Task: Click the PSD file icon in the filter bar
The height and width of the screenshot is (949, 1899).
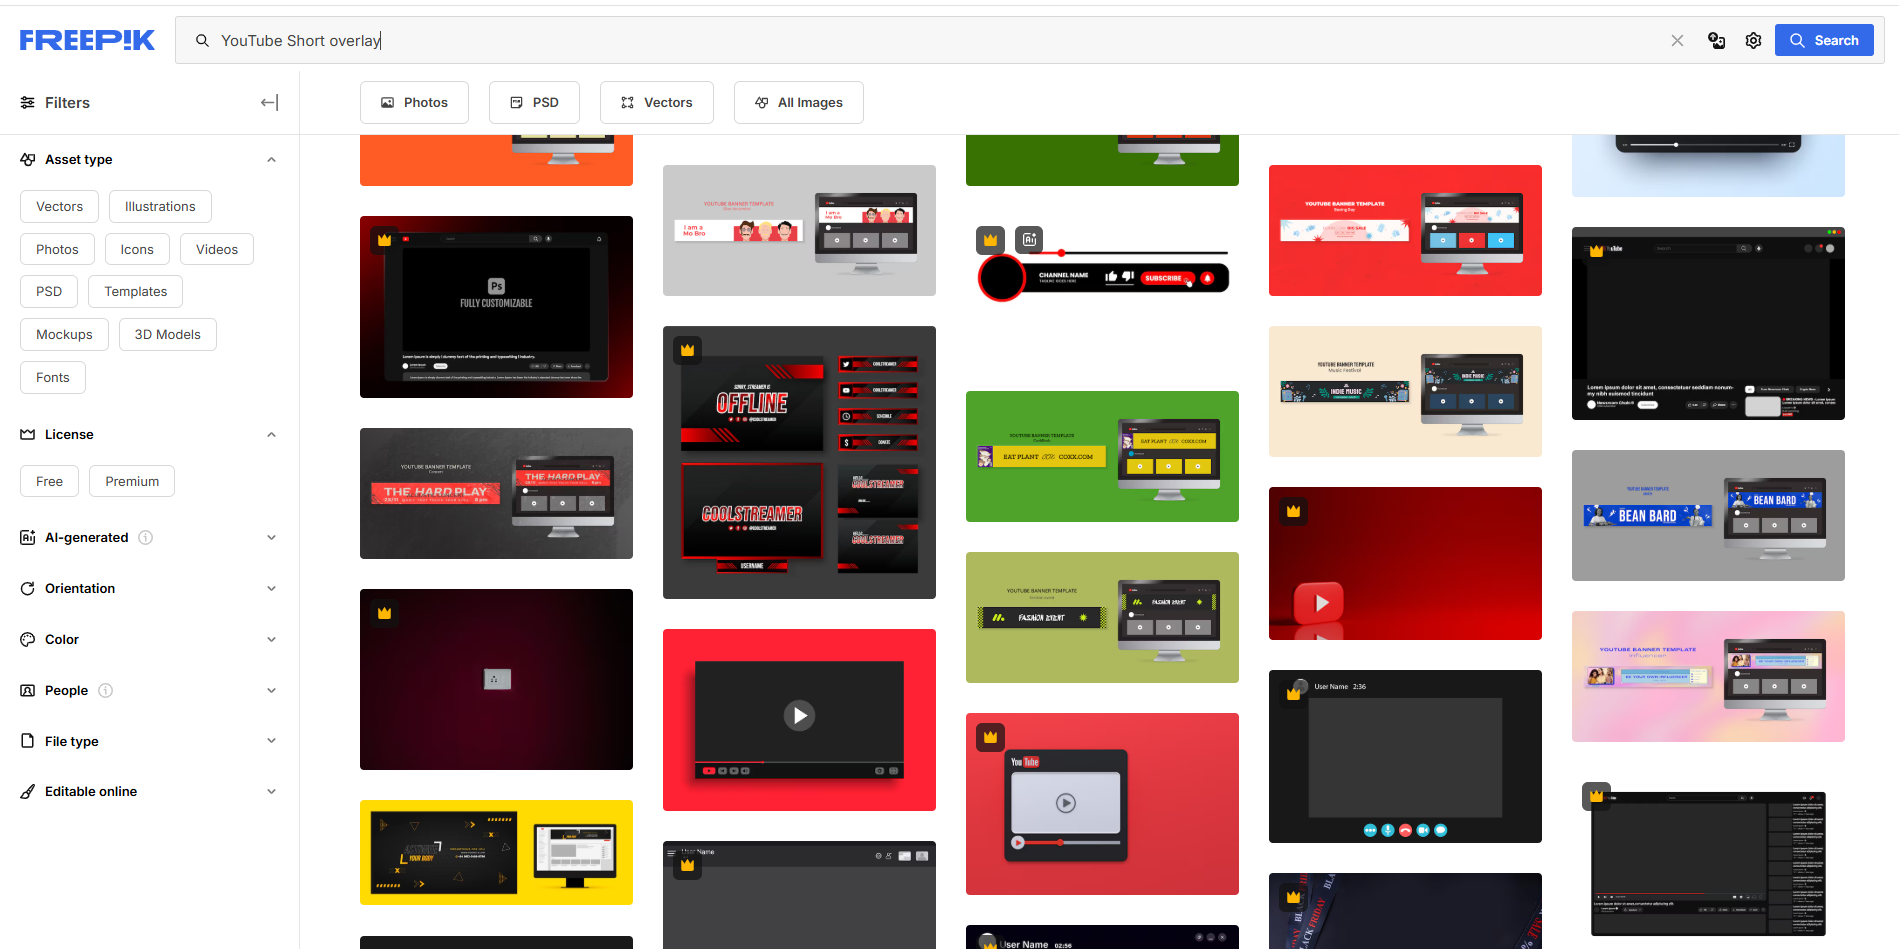Action: point(516,102)
